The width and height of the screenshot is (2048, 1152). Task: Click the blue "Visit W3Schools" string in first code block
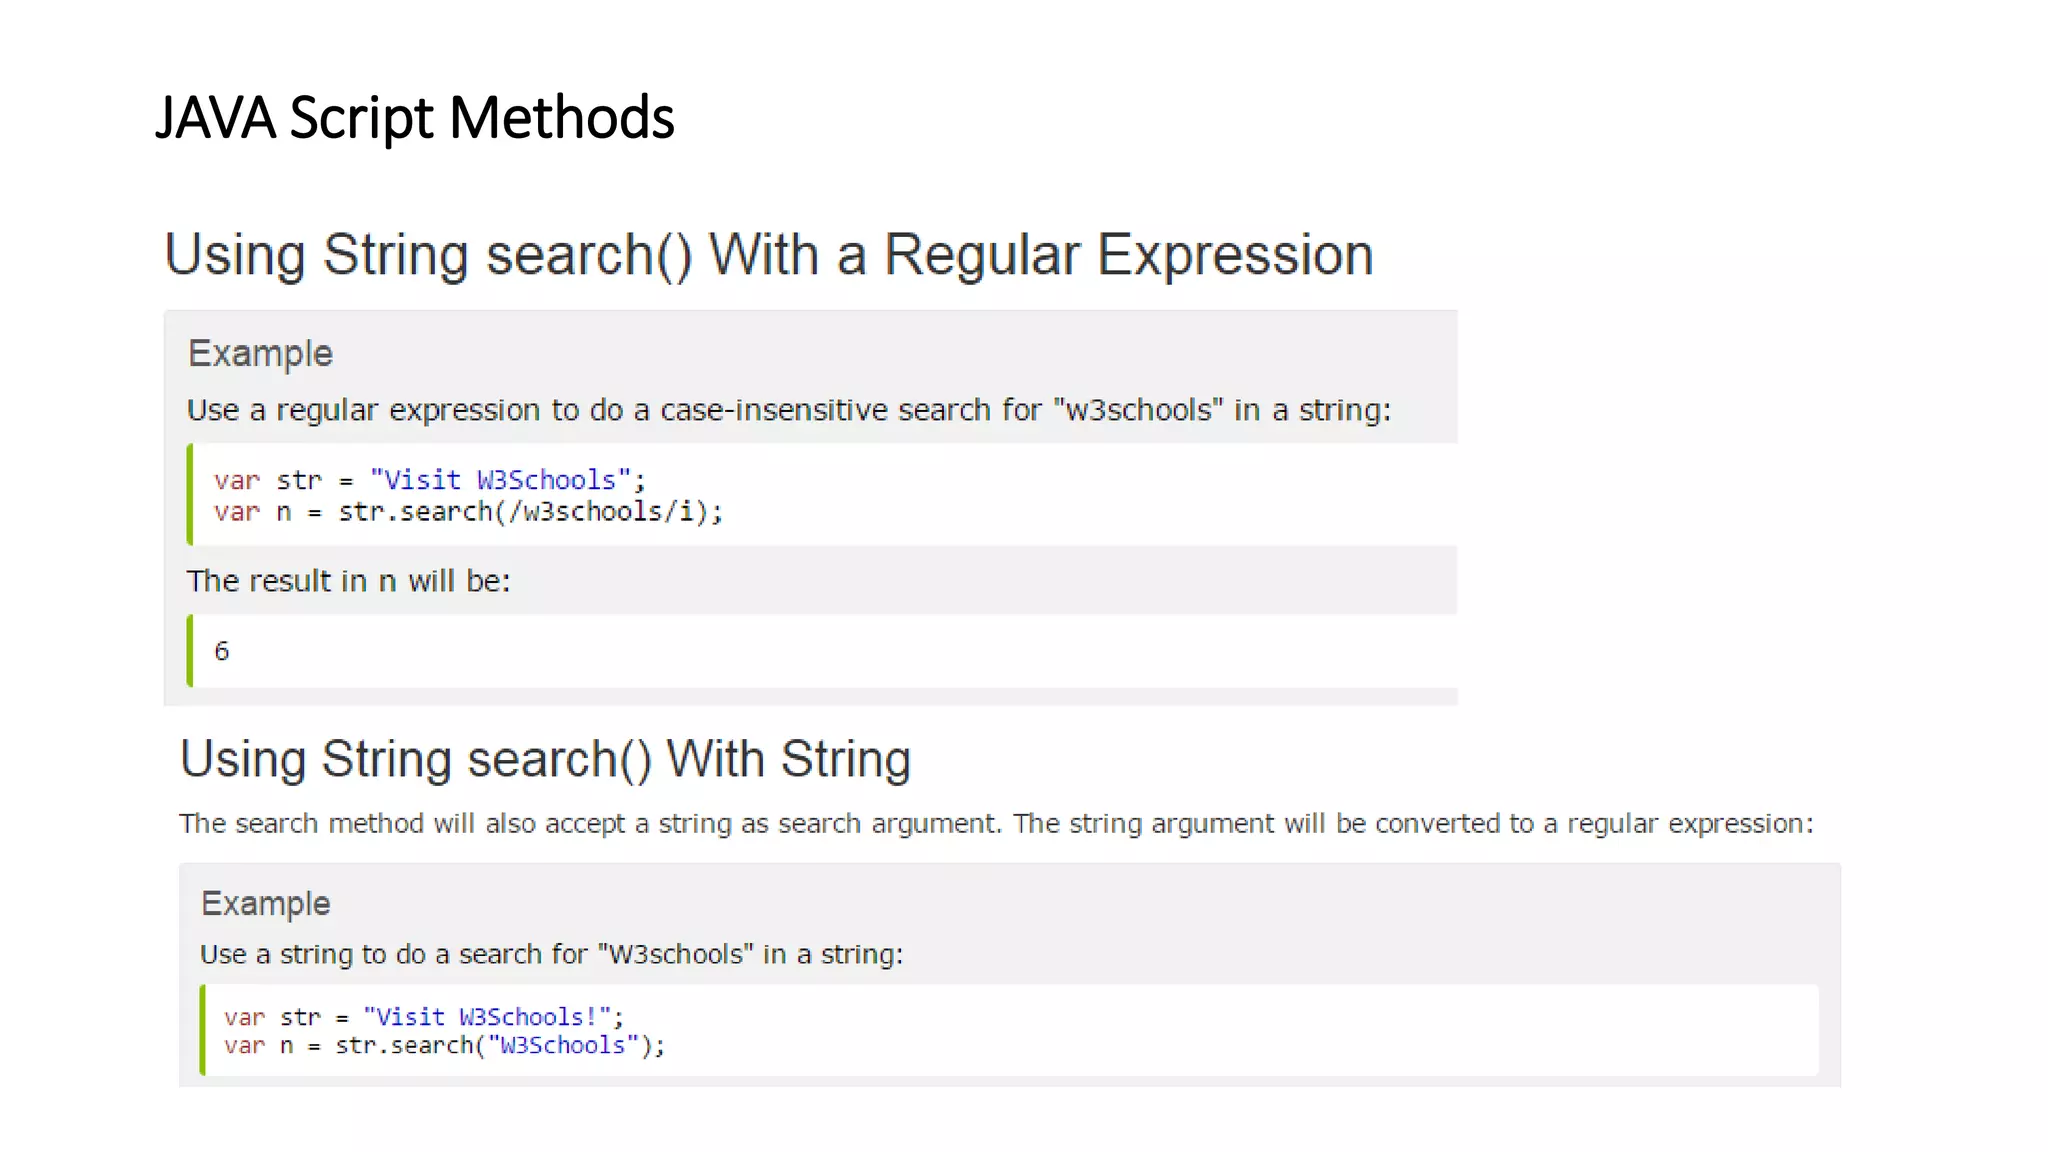pyautogui.click(x=501, y=480)
